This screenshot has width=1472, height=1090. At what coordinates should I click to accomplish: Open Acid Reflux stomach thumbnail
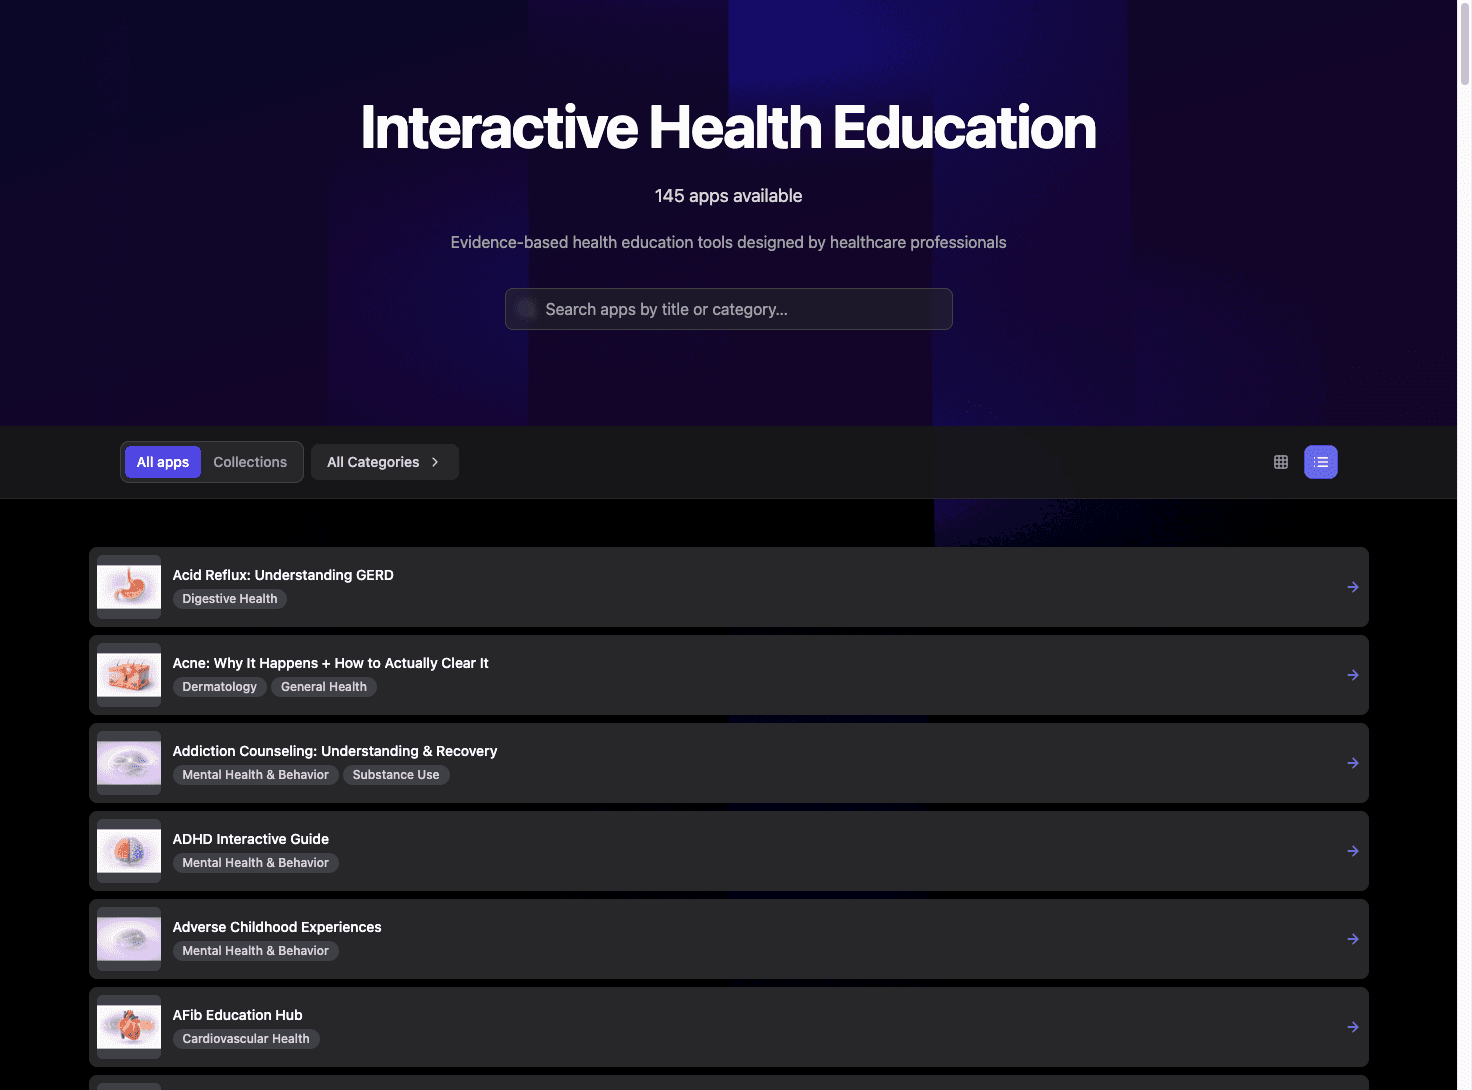(x=129, y=587)
